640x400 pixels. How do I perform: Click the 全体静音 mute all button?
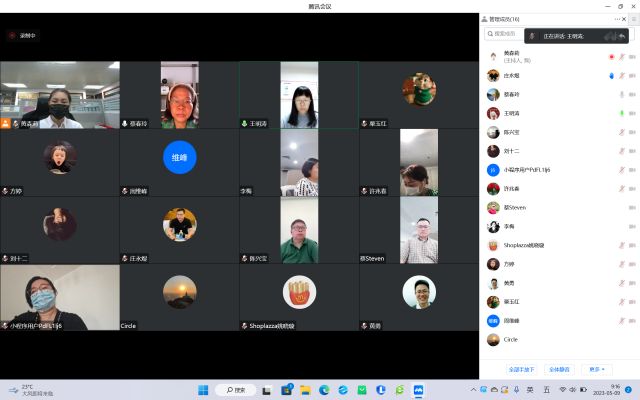[559, 369]
